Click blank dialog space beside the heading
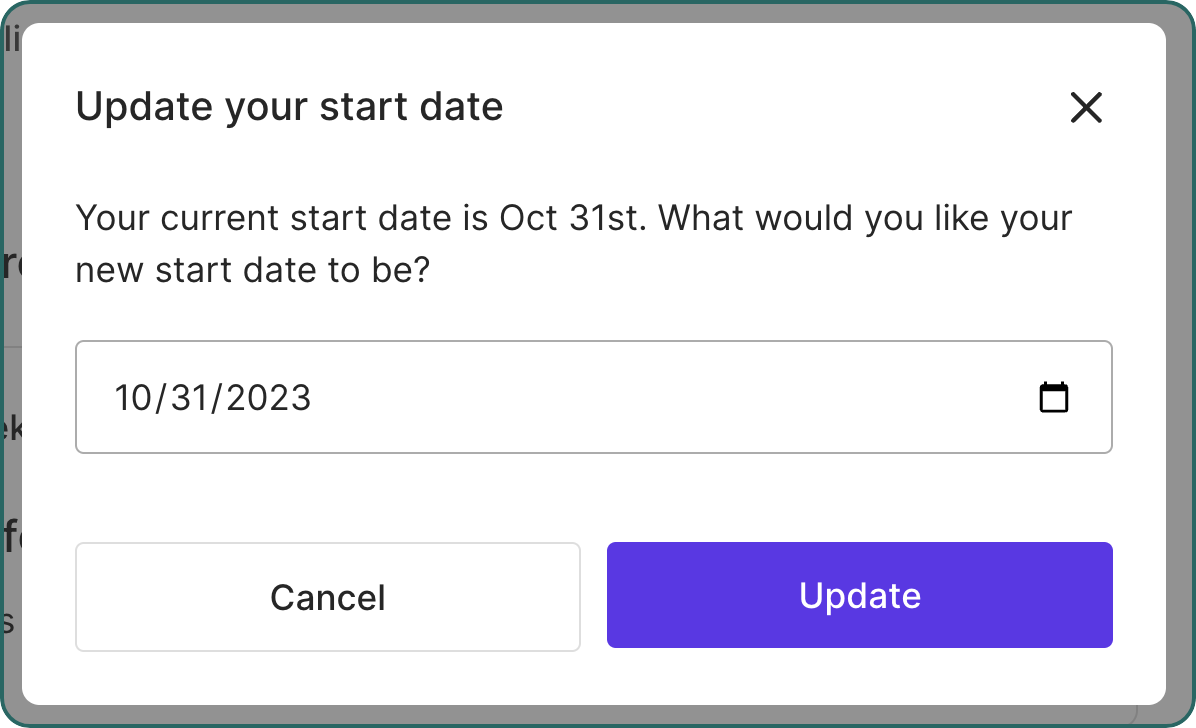The height and width of the screenshot is (728, 1196). click(780, 106)
